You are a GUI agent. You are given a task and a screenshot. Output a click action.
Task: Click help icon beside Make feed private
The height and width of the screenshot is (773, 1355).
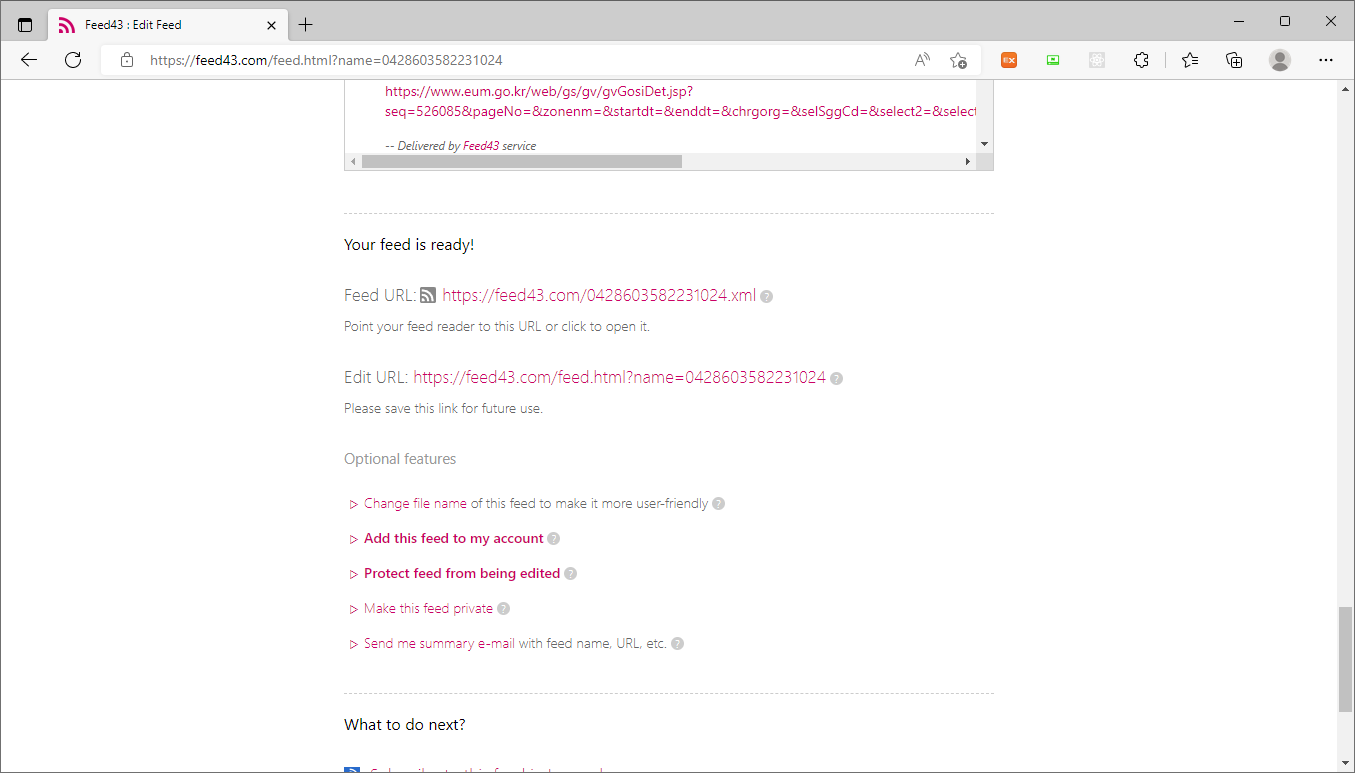(503, 609)
